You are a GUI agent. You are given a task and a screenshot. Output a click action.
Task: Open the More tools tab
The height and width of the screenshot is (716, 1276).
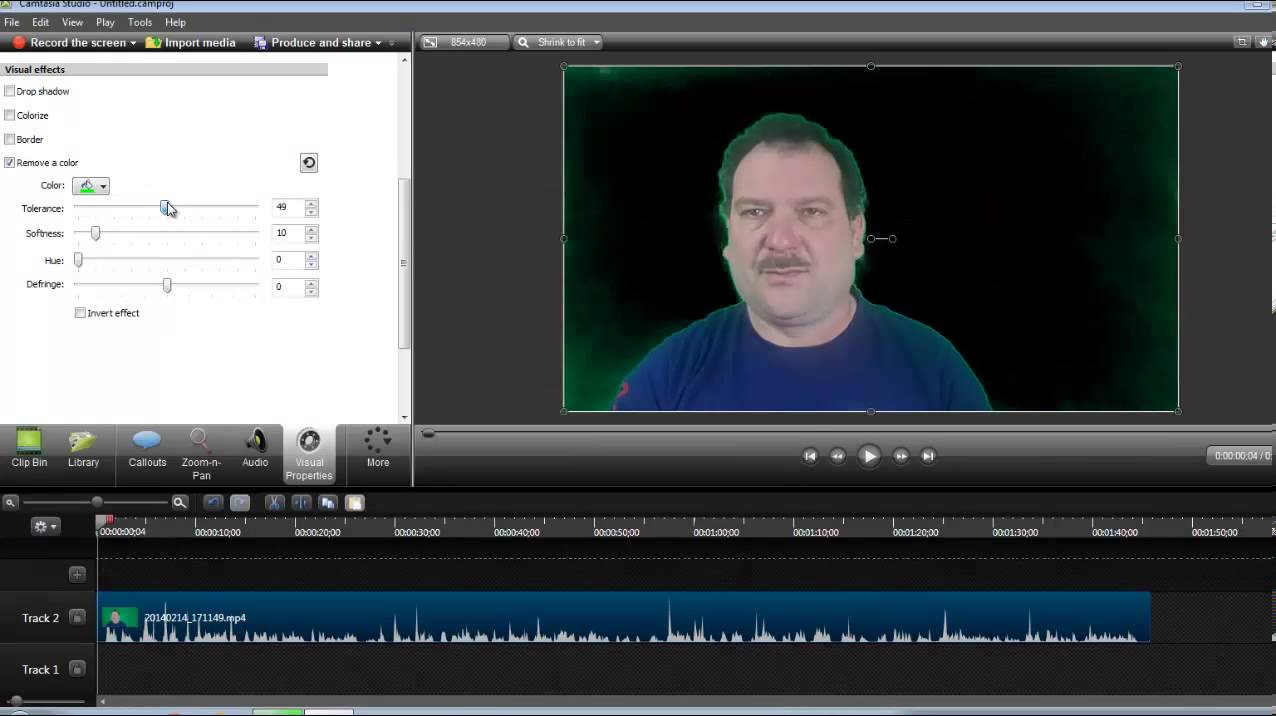tap(378, 447)
